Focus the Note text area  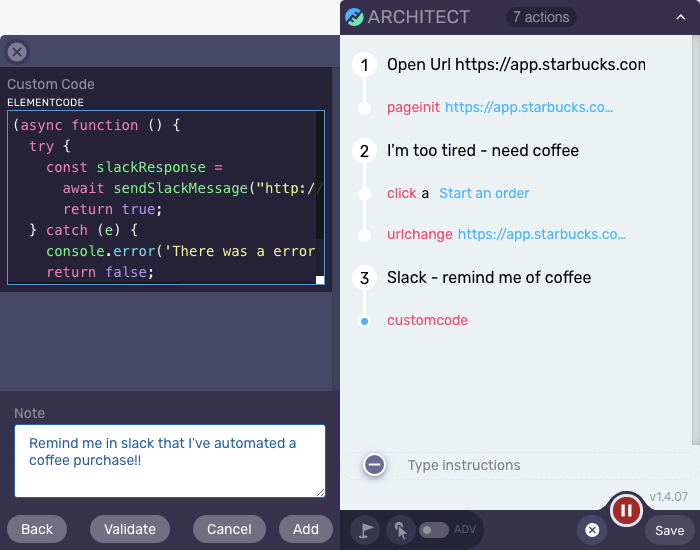point(170,461)
